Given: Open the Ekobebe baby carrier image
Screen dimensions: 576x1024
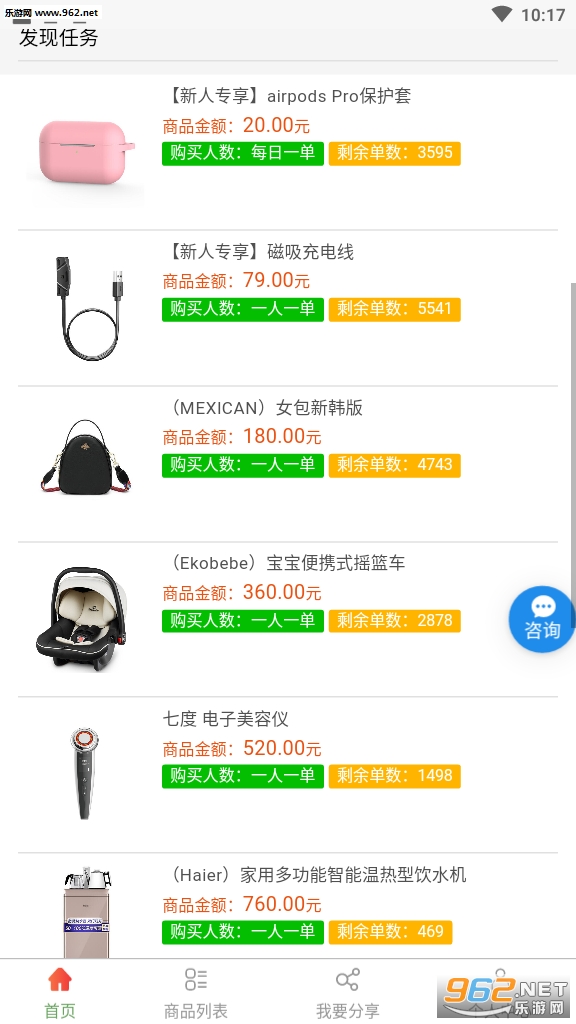Looking at the screenshot, I should pyautogui.click(x=81, y=618).
